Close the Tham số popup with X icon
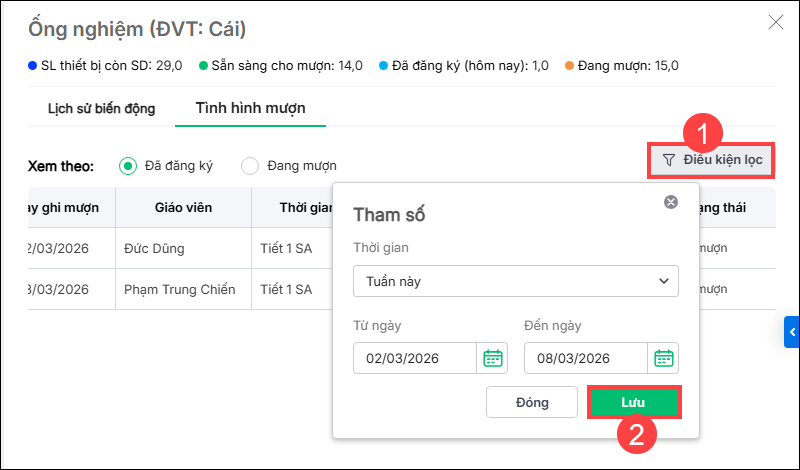Image resolution: width=800 pixels, height=470 pixels. coord(671,202)
